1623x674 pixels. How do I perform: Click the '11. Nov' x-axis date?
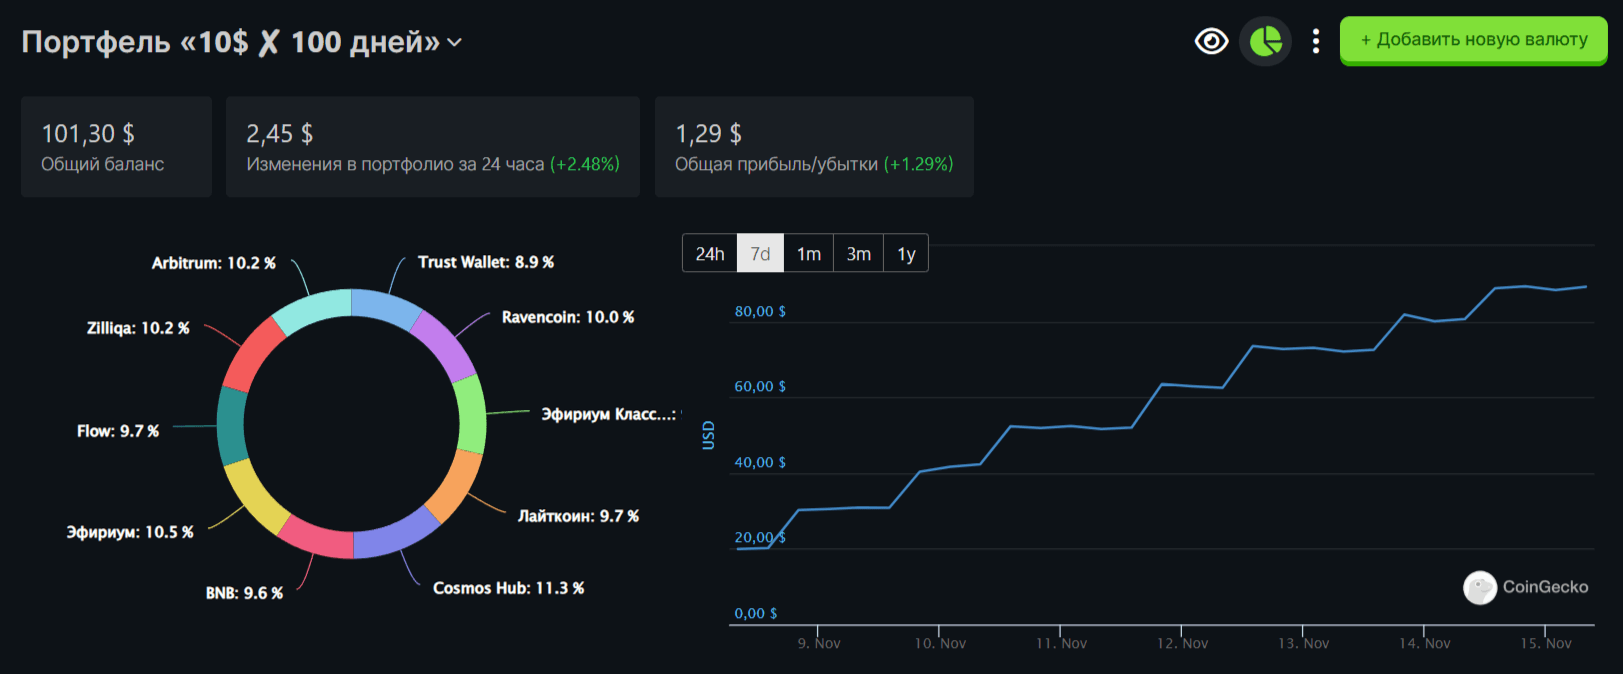click(x=1061, y=643)
